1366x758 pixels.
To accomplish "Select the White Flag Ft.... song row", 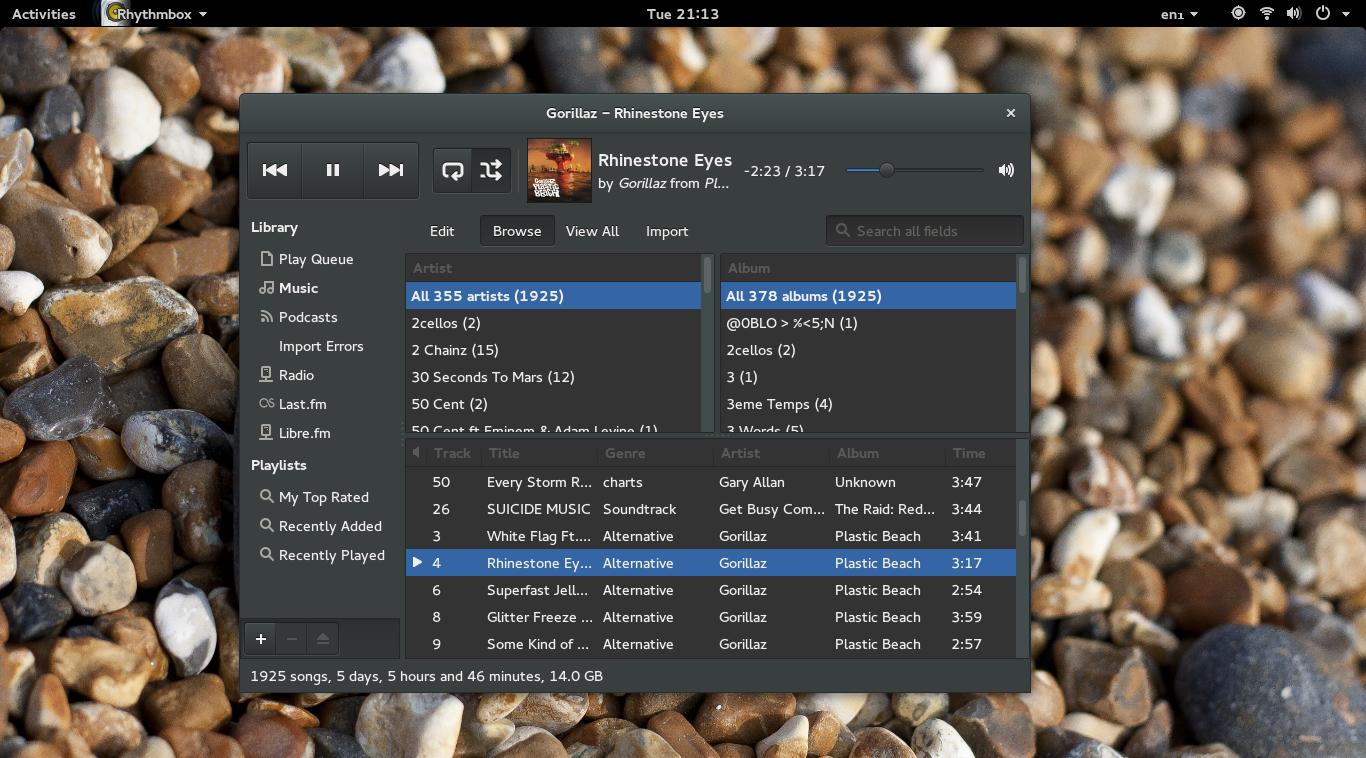I will pyautogui.click(x=711, y=536).
